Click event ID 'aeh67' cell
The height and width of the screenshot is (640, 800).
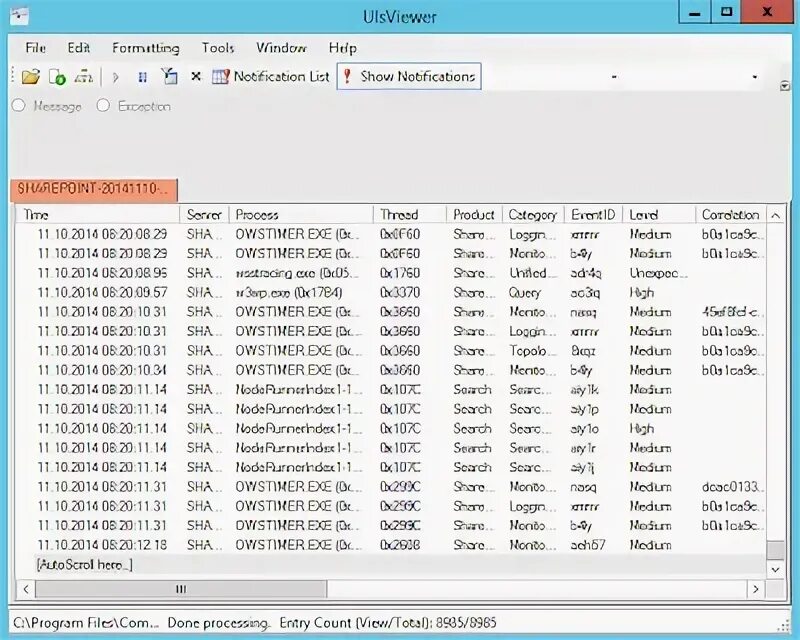(588, 545)
